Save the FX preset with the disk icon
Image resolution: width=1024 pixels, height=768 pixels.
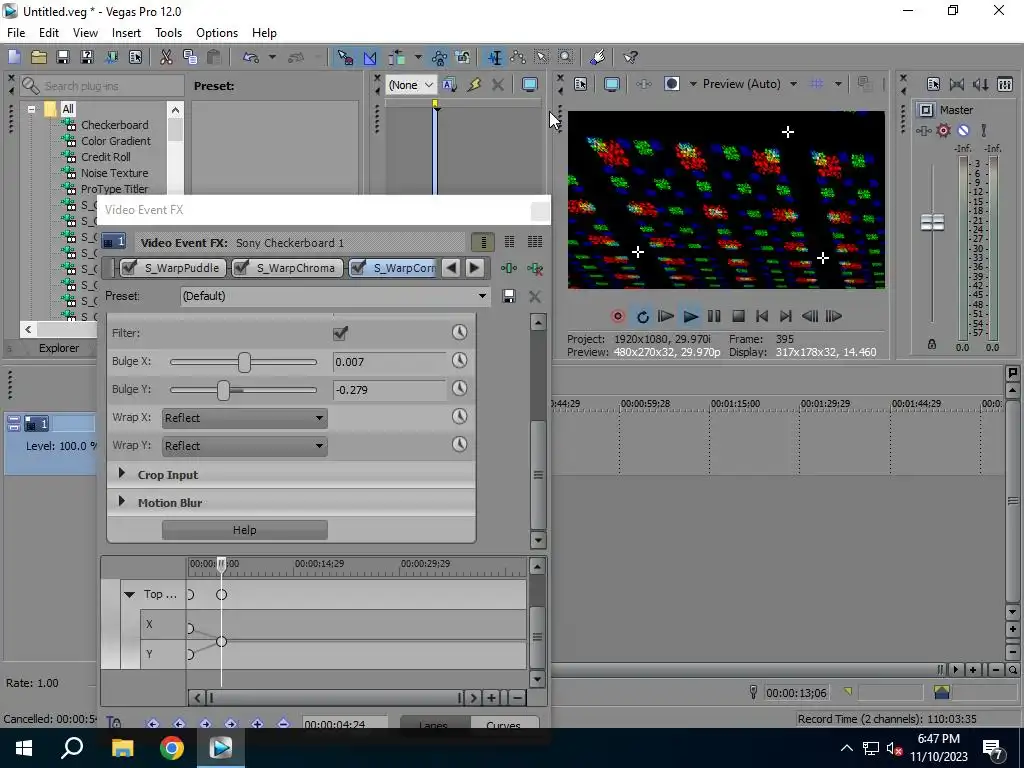click(x=509, y=296)
